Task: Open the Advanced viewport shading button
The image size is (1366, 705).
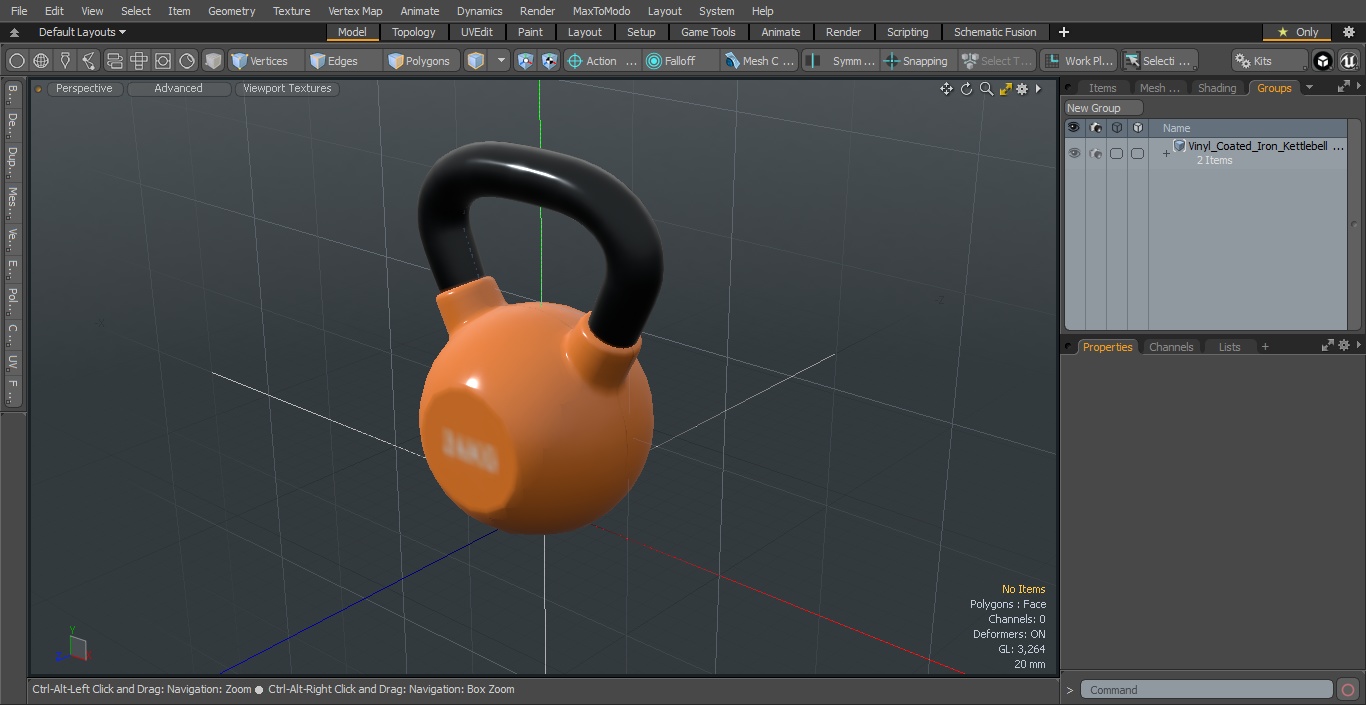Action: point(178,88)
